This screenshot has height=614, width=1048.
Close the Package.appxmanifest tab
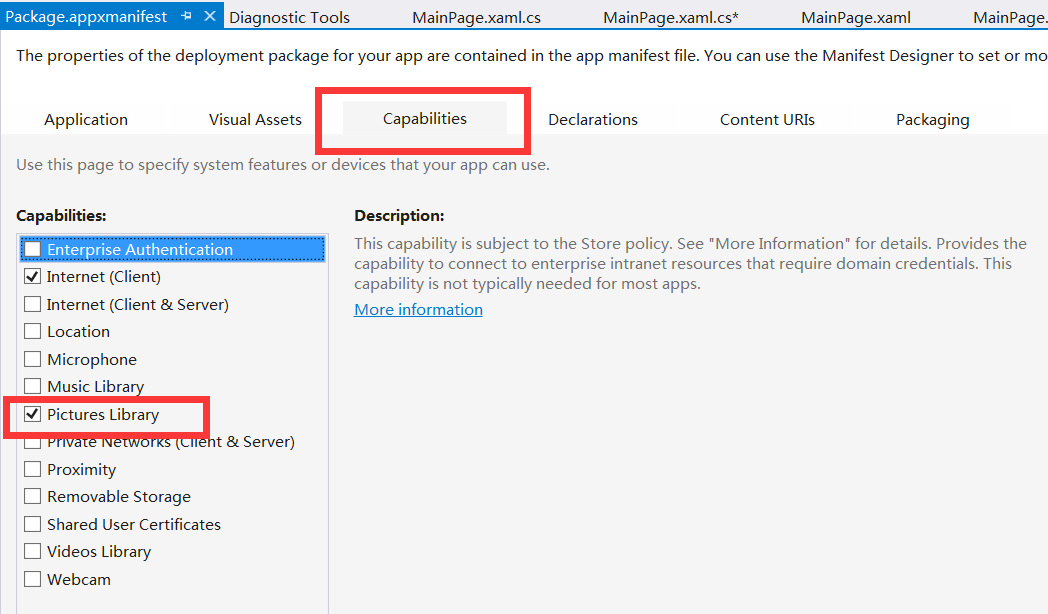tap(210, 17)
